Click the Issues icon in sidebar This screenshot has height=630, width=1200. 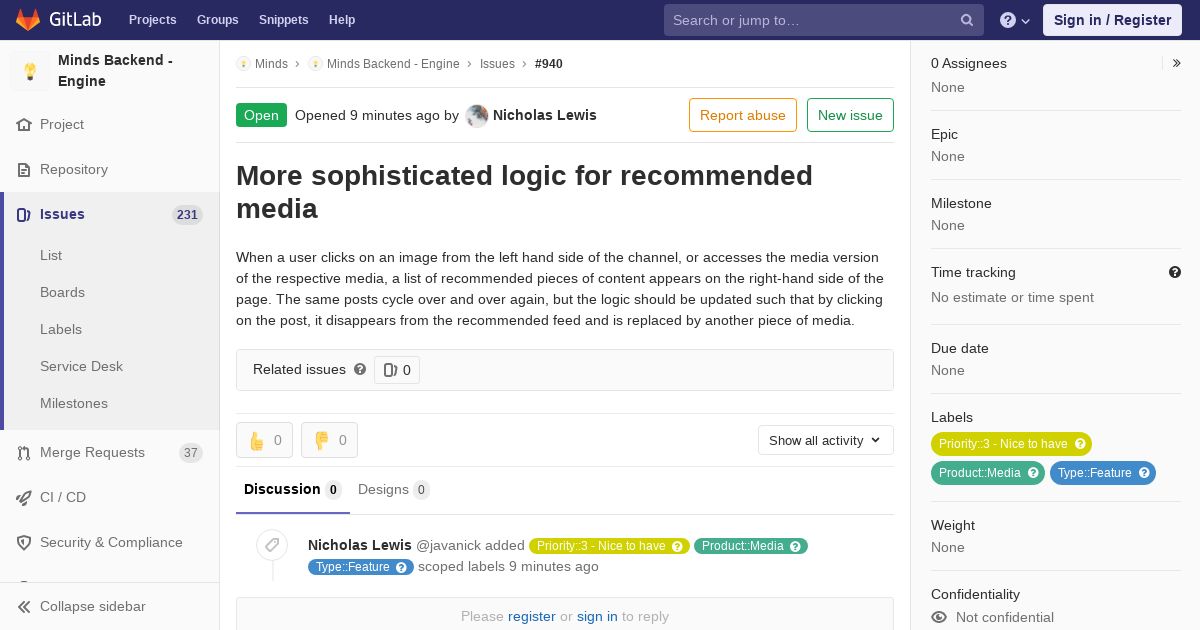24,215
